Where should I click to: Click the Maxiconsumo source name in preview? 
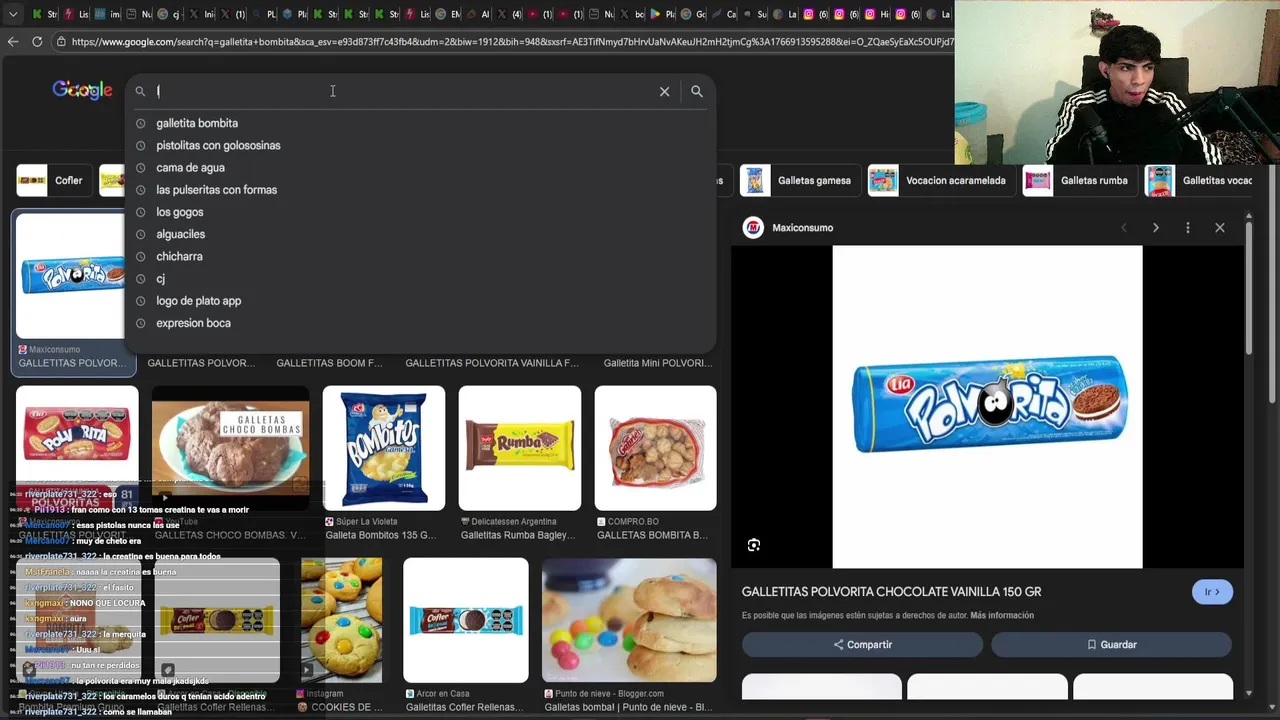(802, 228)
